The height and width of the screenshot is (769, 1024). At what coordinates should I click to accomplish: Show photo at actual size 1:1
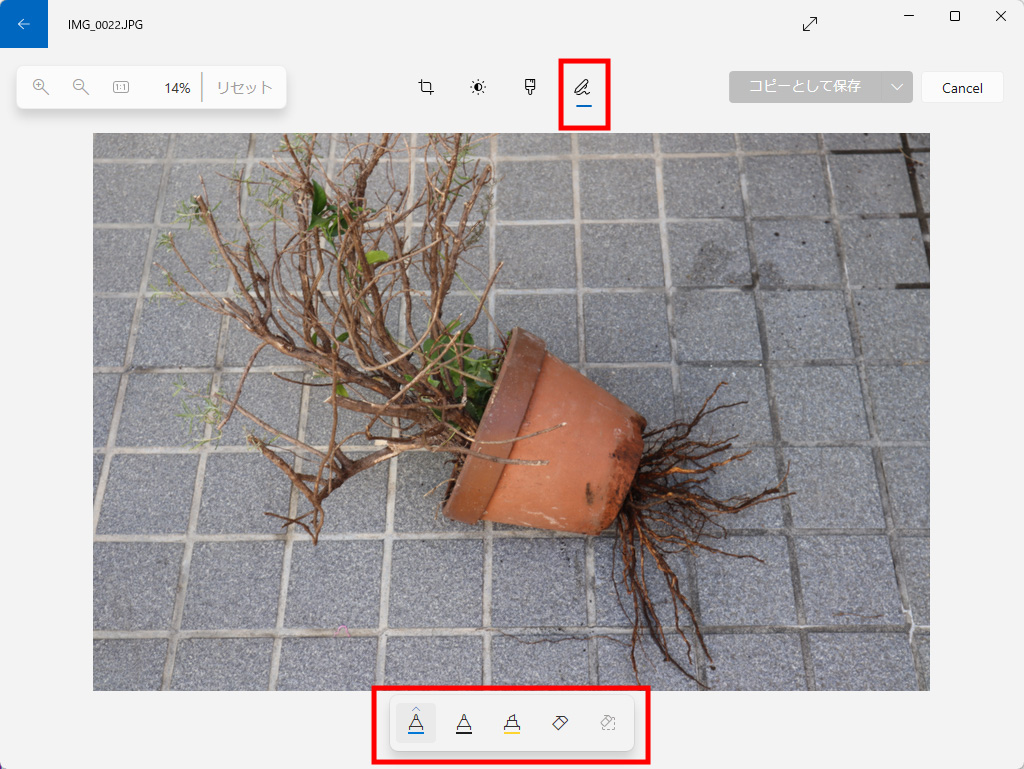pyautogui.click(x=121, y=87)
